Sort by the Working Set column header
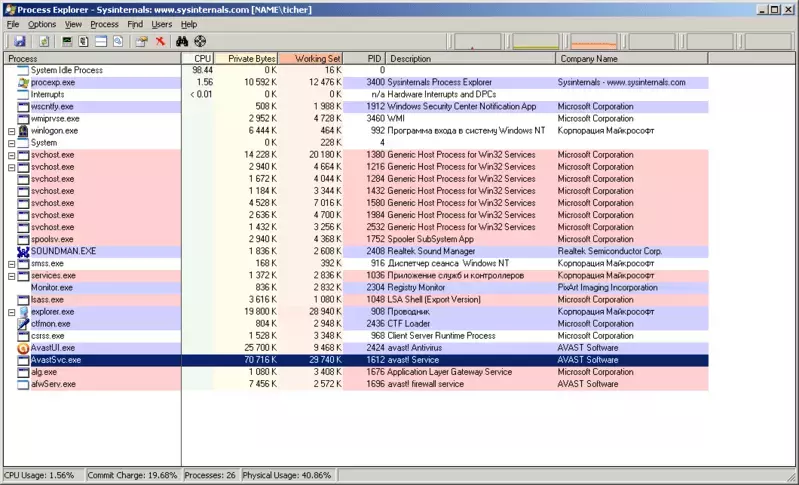The height and width of the screenshot is (485, 799). [311, 59]
